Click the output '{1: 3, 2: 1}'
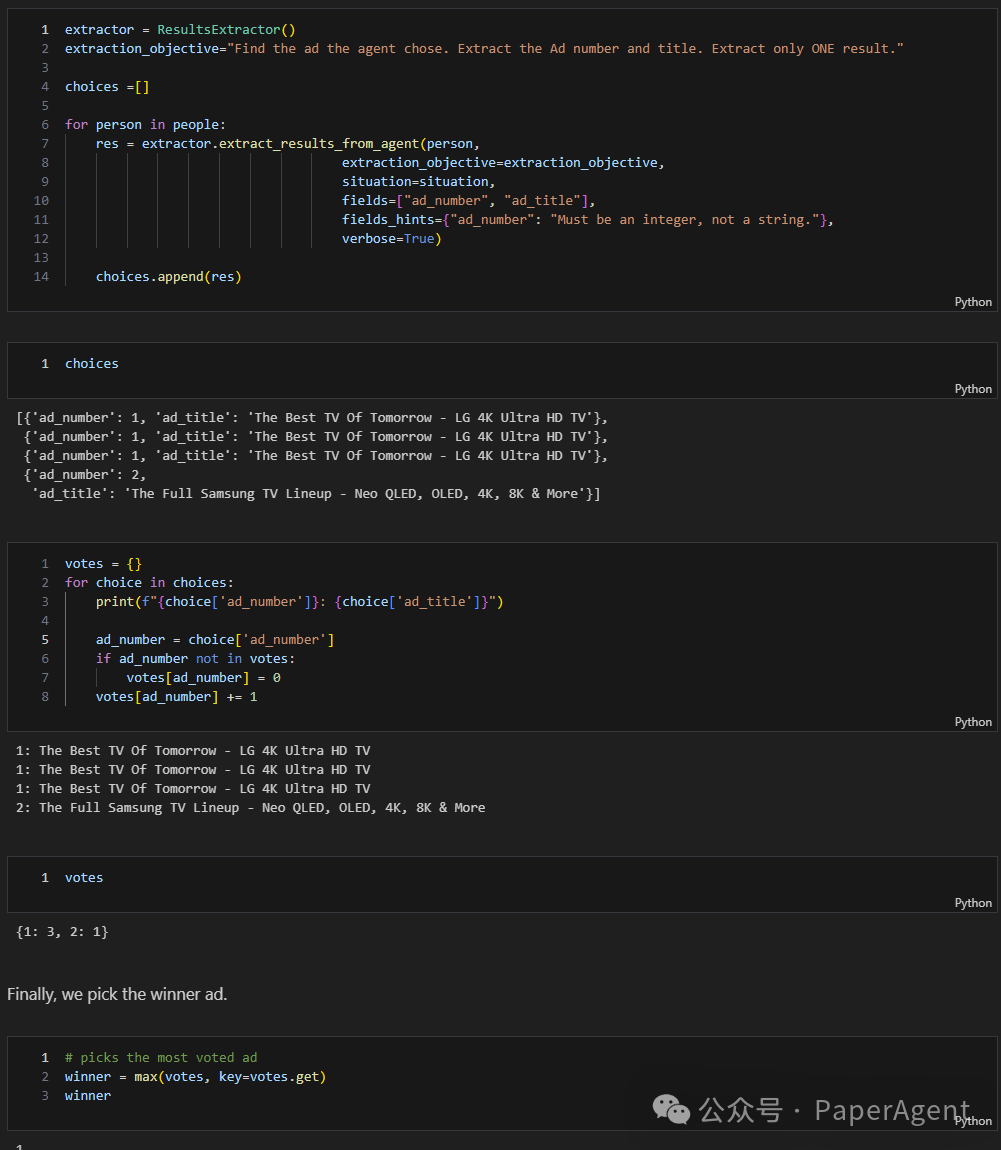Viewport: 1001px width, 1150px height. (62, 932)
